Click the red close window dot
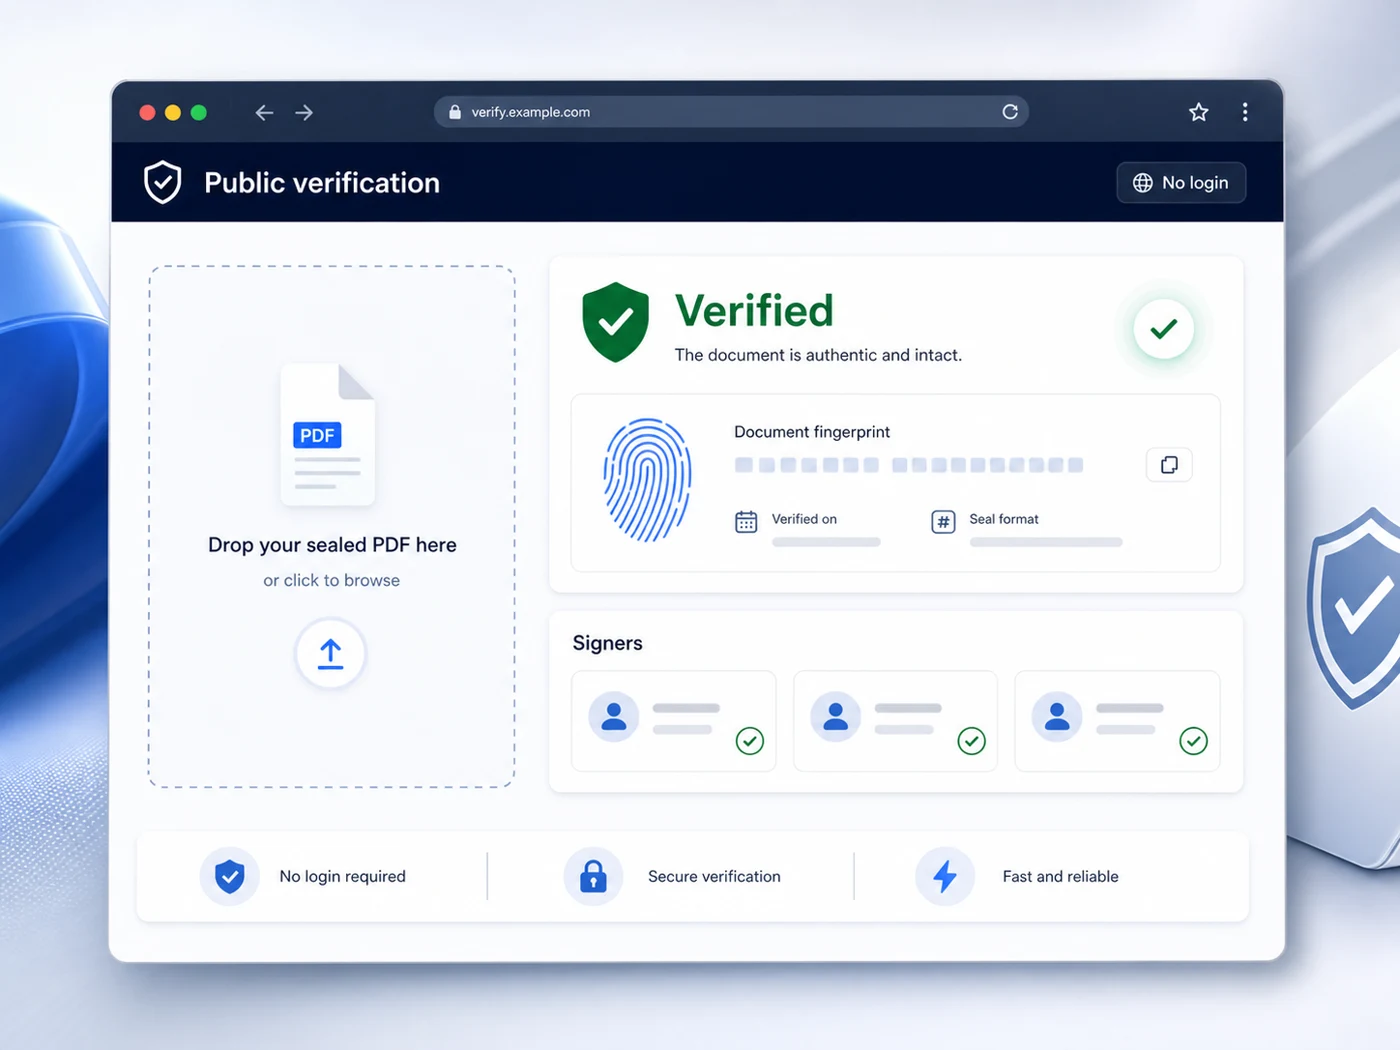 (147, 113)
